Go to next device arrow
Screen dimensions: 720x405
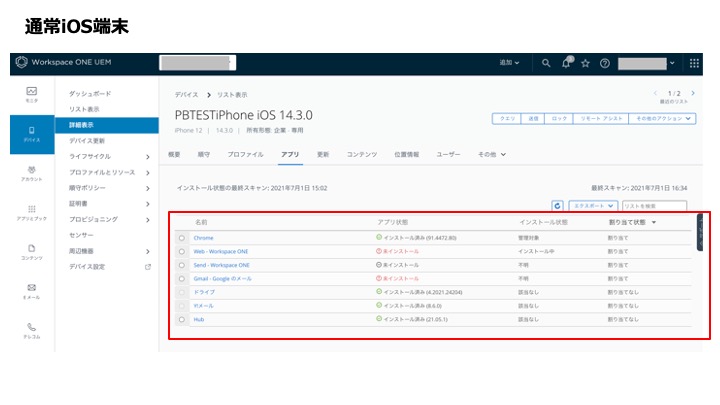coord(693,93)
